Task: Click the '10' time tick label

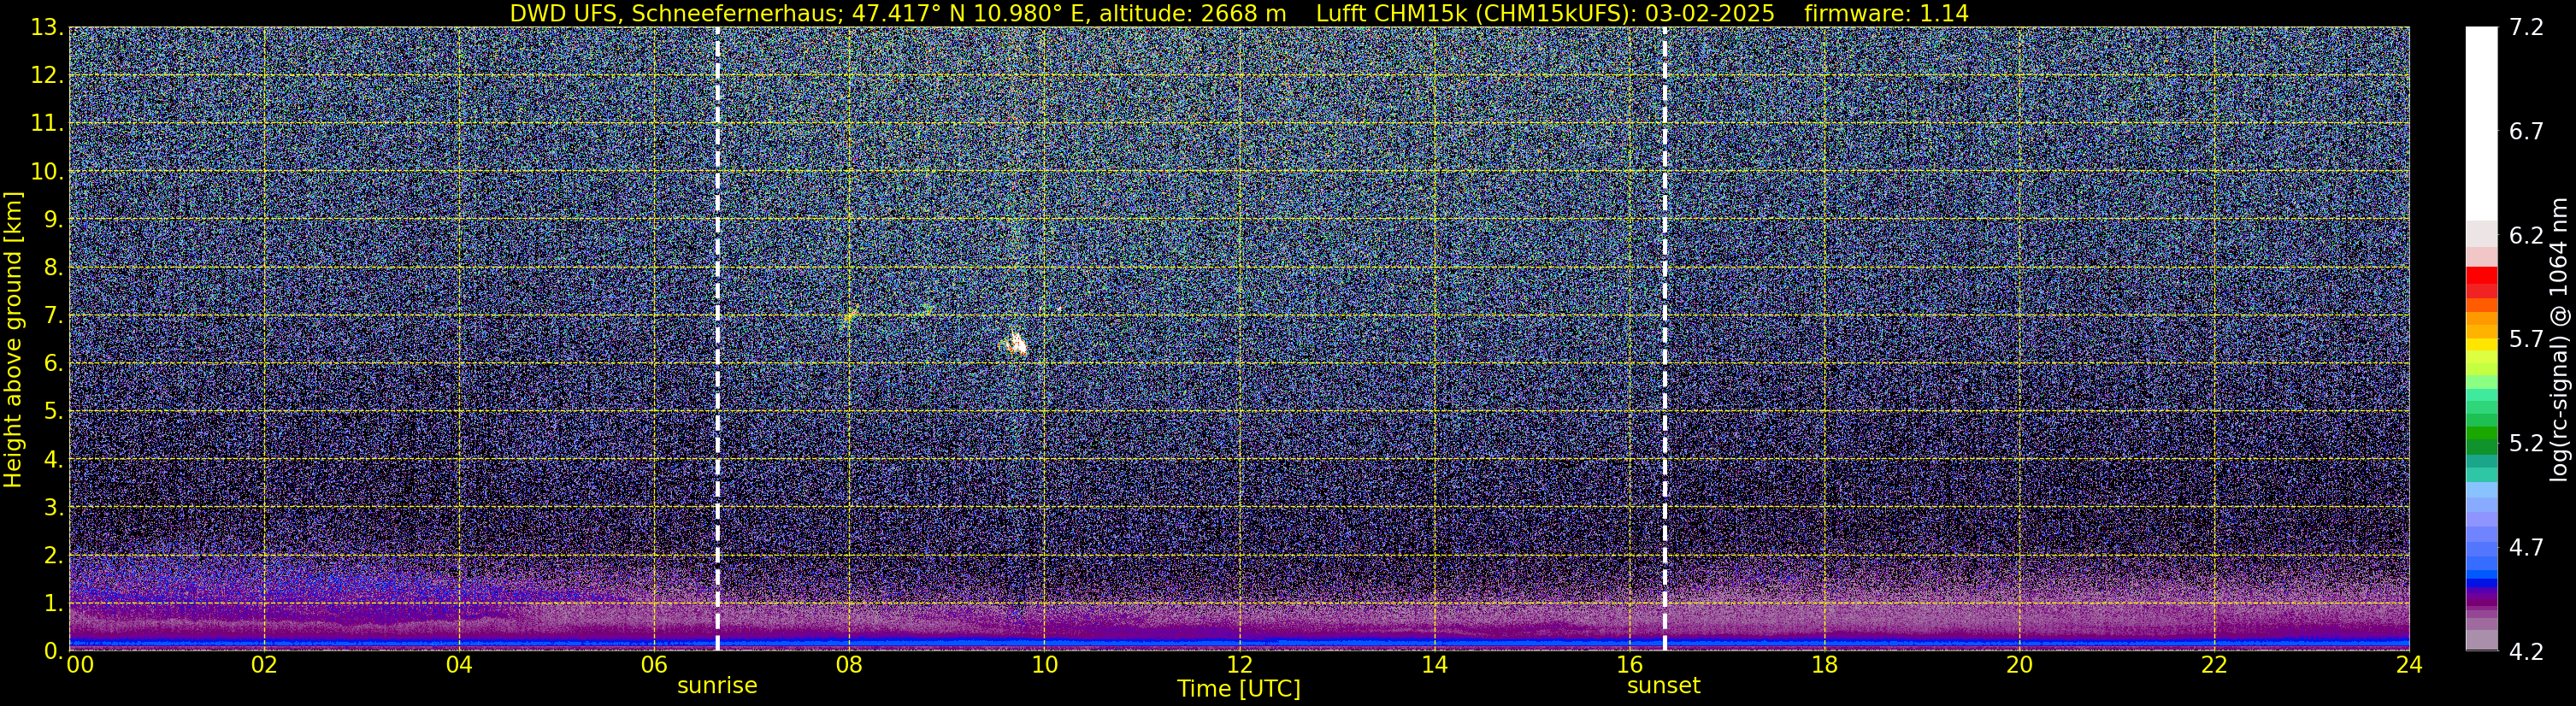Action: point(1044,665)
